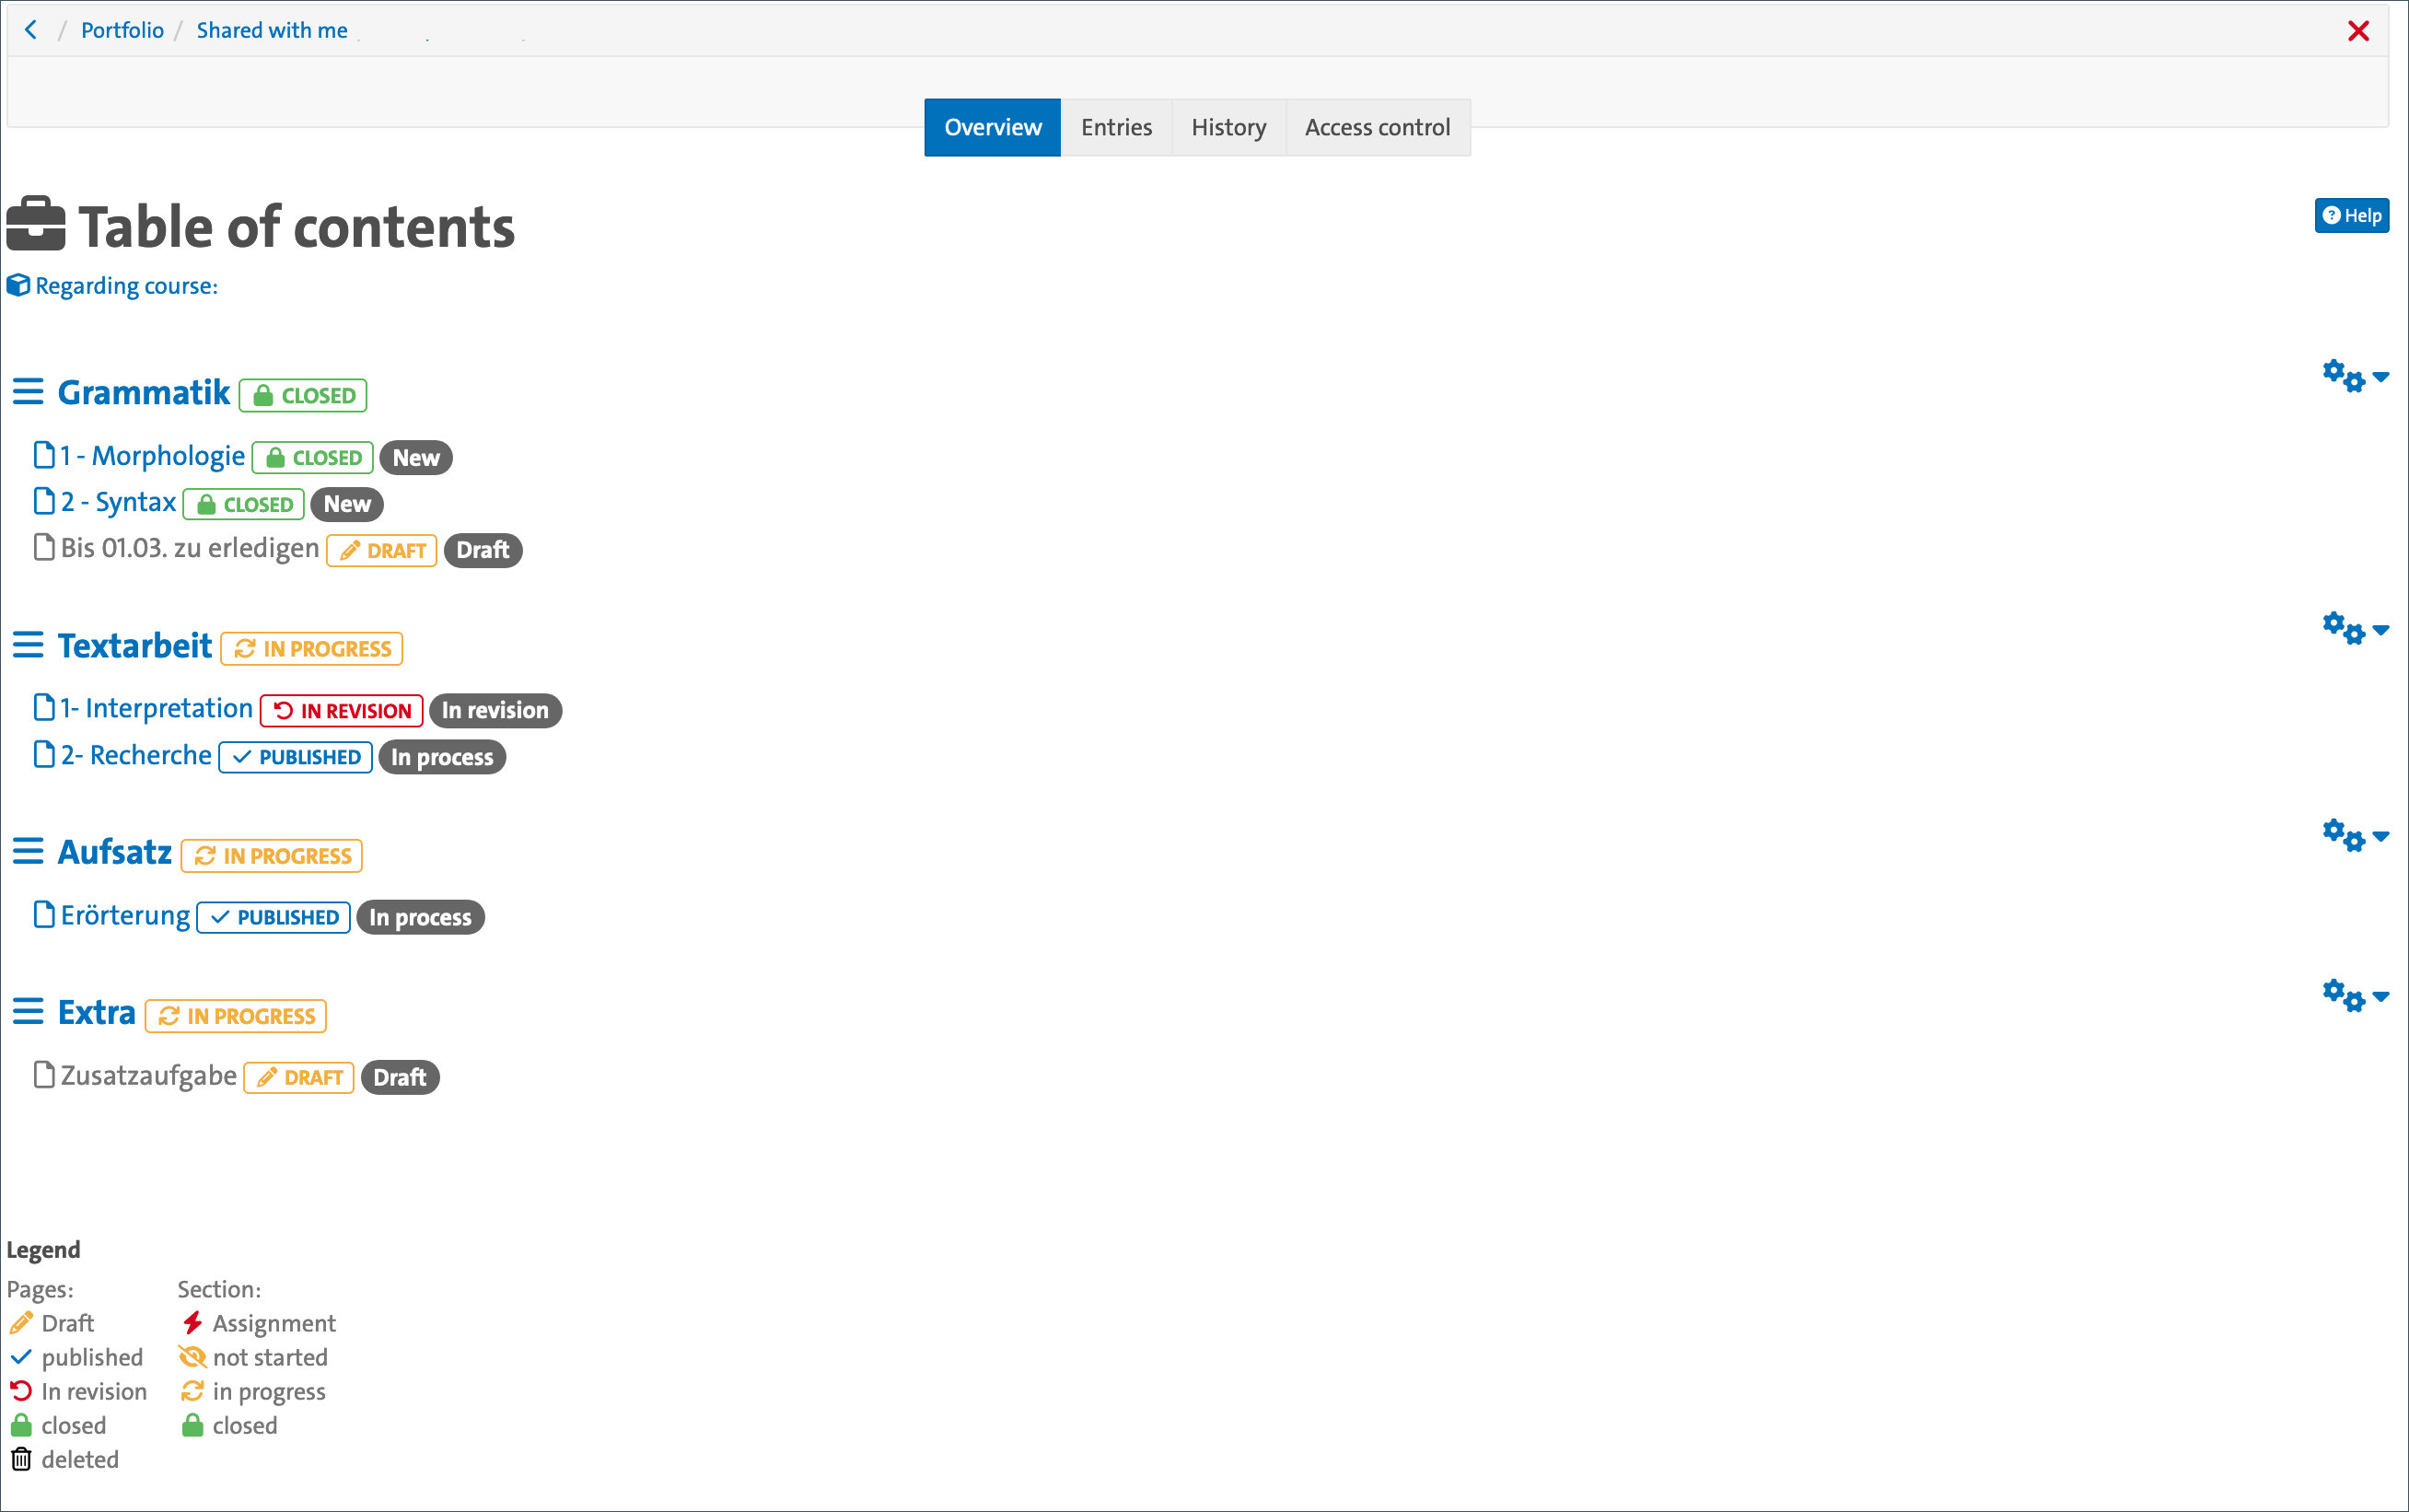The image size is (2409, 1512).
Task: Click the Aufsatz section hamburger icon
Action: pyautogui.click(x=28, y=852)
